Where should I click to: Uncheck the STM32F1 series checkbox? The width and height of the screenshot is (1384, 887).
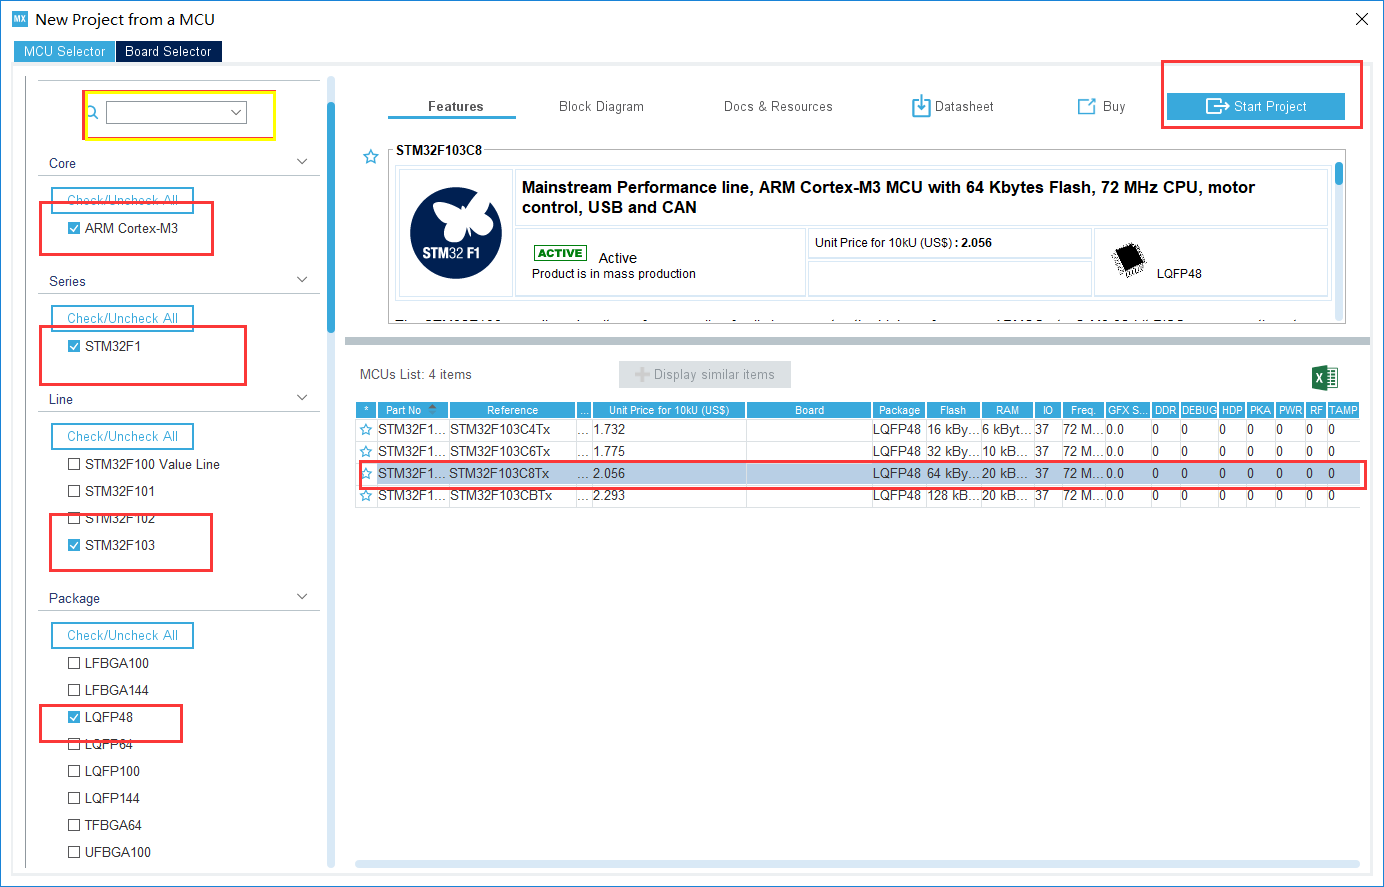(74, 346)
